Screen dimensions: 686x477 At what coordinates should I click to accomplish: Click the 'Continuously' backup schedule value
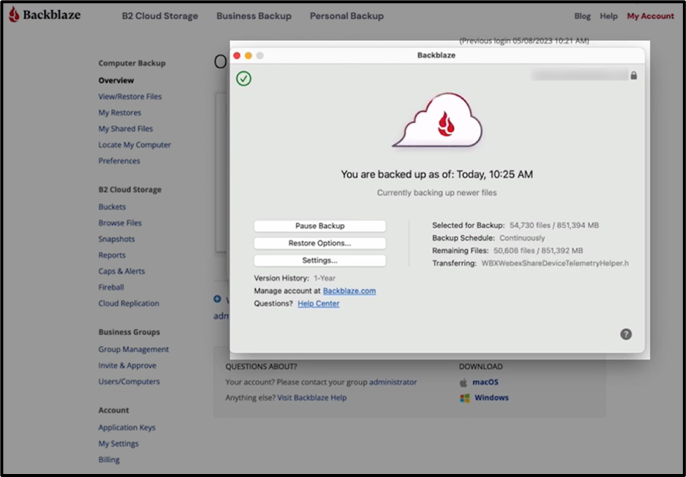tap(522, 238)
